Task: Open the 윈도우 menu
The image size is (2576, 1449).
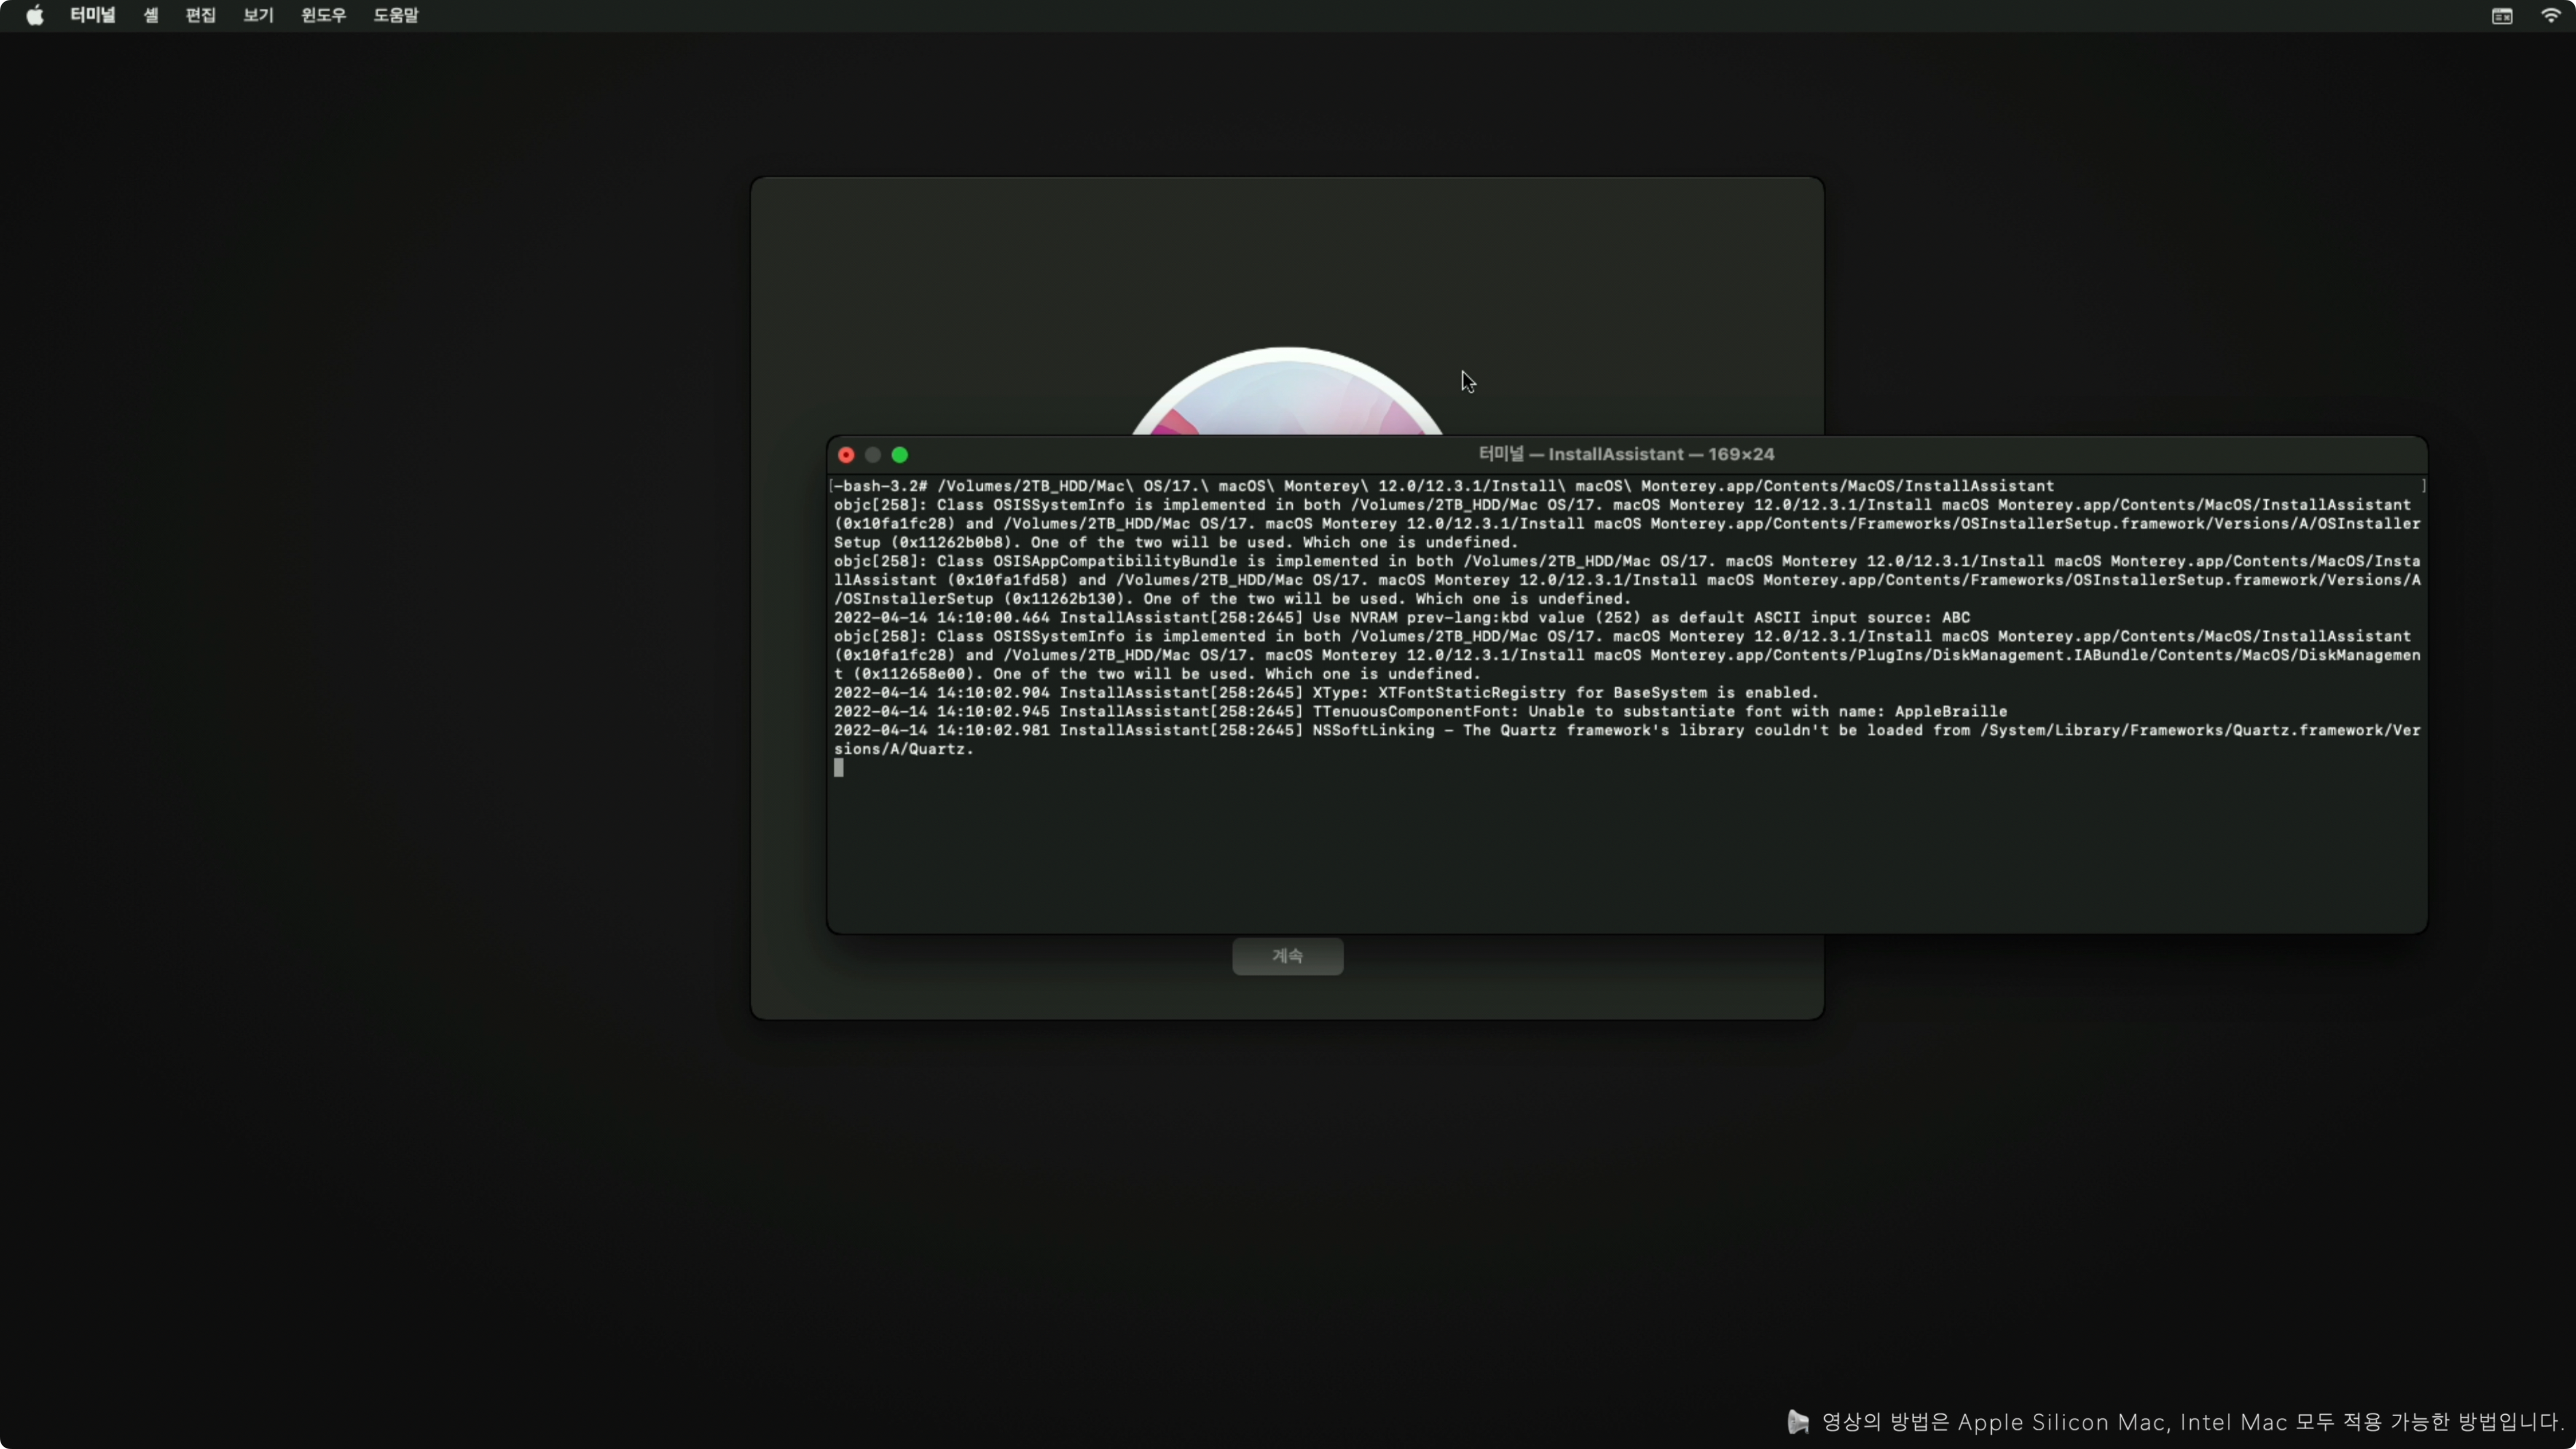Action: (323, 15)
